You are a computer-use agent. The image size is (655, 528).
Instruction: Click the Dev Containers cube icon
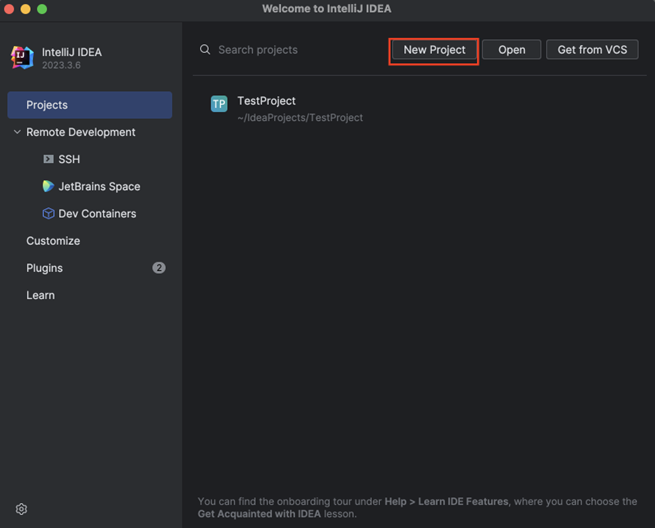click(48, 213)
